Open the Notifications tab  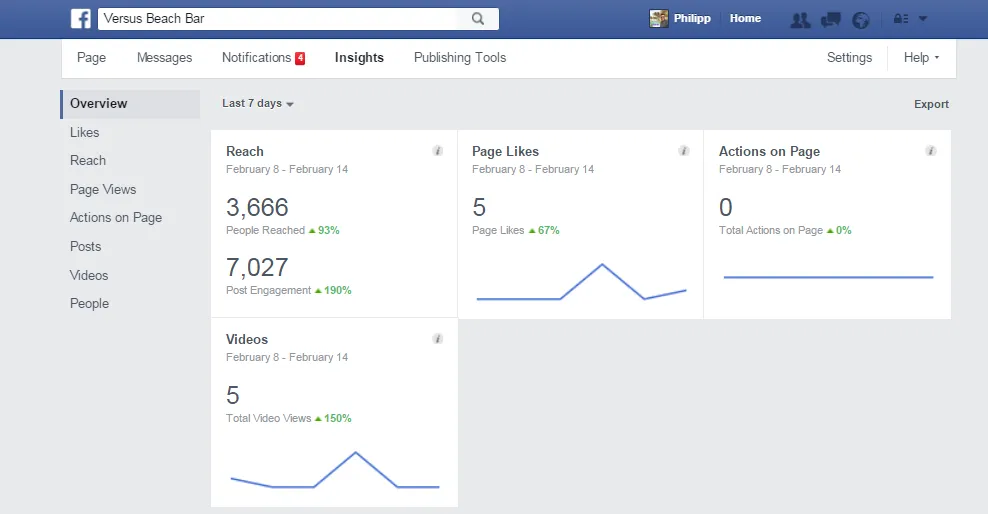tap(256, 57)
